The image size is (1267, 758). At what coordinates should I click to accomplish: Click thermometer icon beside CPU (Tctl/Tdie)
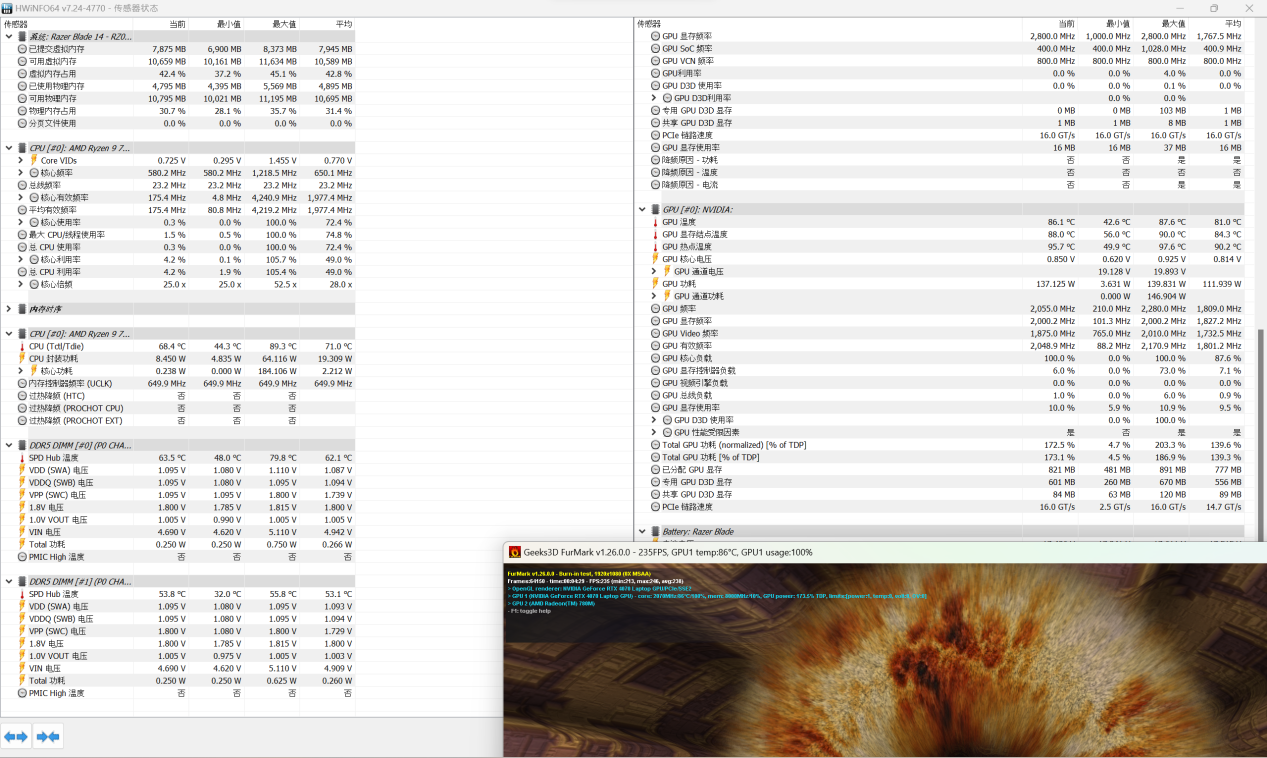pos(22,346)
